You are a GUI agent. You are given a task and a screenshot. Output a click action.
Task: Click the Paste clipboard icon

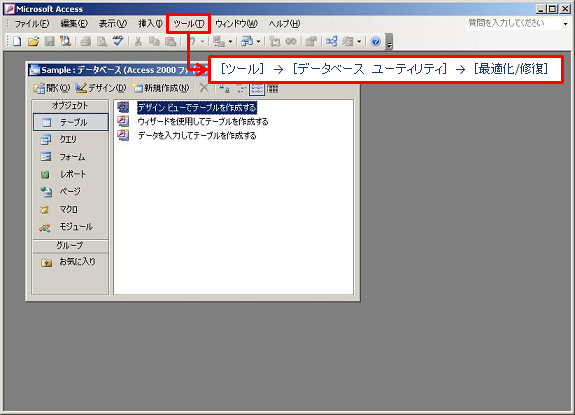pyautogui.click(x=171, y=41)
